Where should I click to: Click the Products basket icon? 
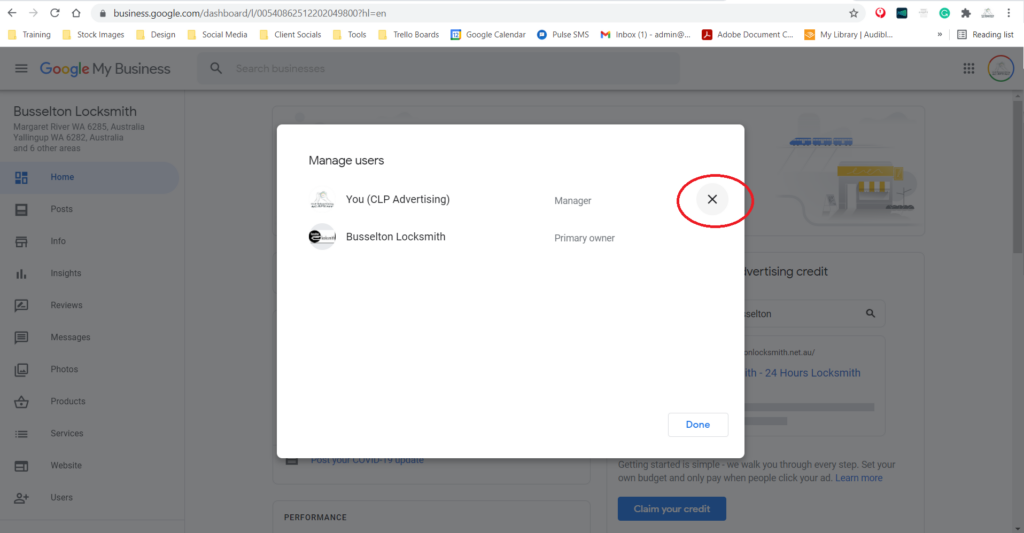point(21,401)
